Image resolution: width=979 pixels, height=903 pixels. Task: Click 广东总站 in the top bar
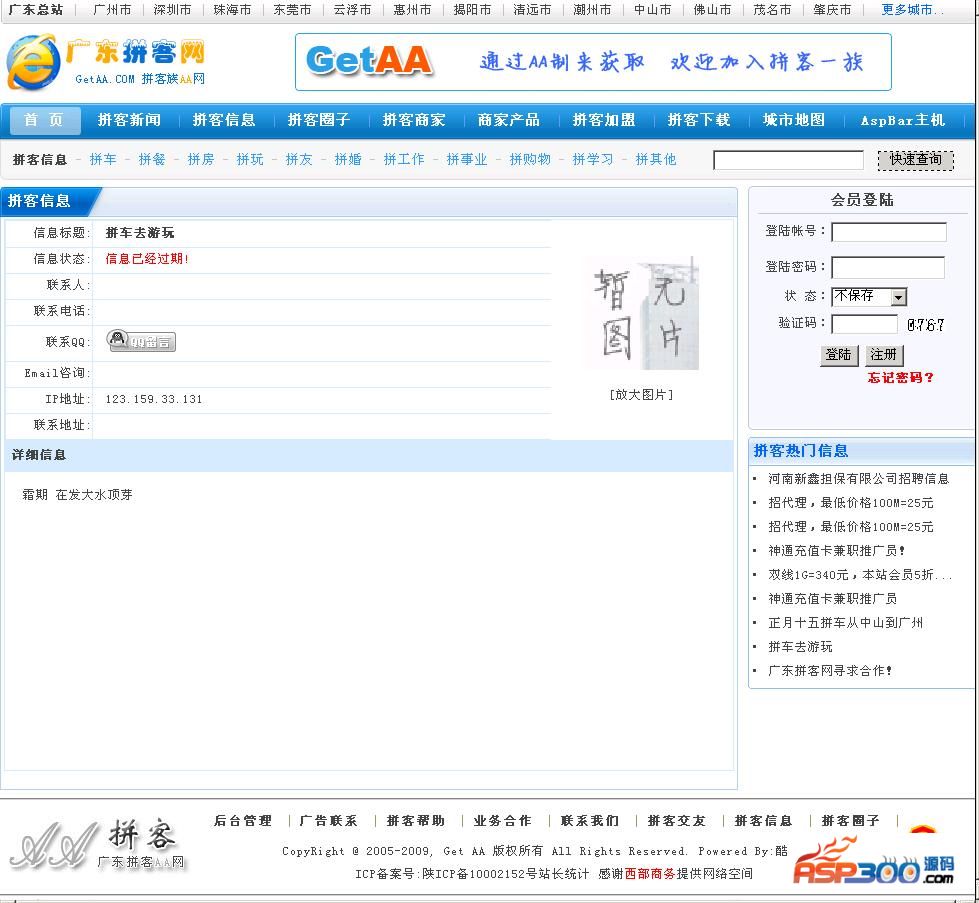click(36, 10)
